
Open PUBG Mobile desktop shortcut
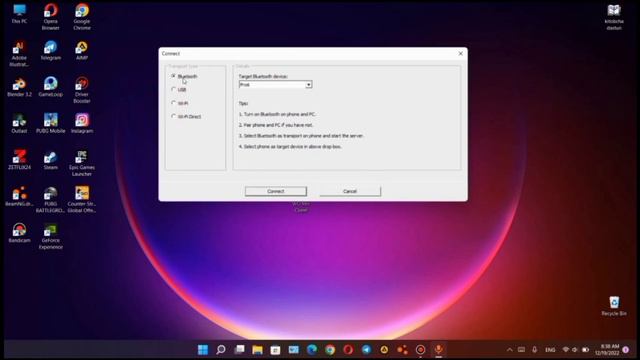click(x=51, y=124)
